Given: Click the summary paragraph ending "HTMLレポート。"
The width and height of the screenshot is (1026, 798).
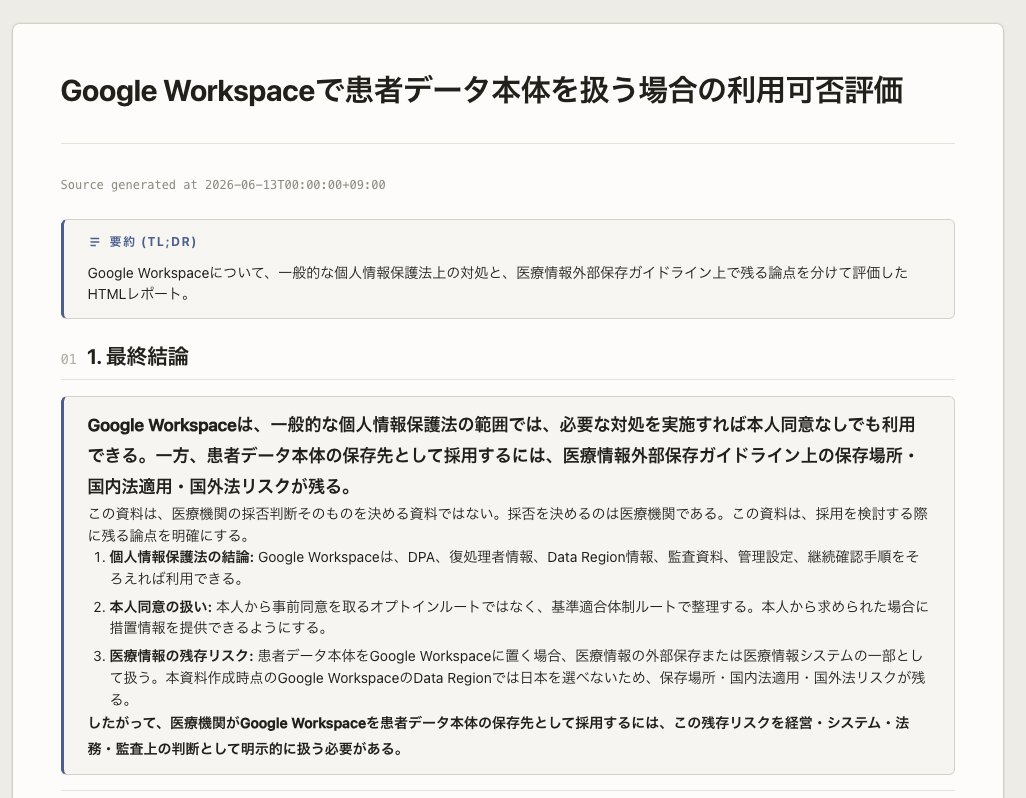Looking at the screenshot, I should (x=497, y=283).
